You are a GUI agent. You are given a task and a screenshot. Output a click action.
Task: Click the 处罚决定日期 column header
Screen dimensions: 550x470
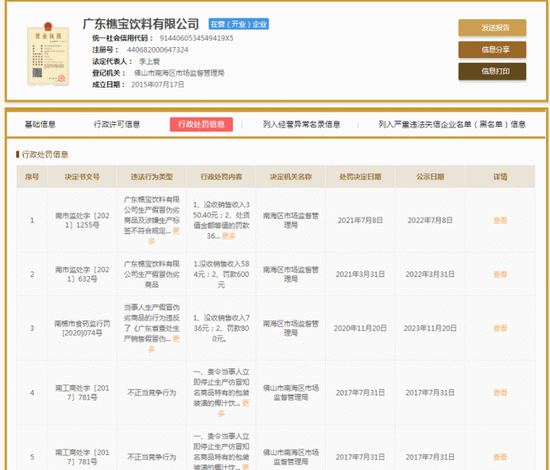[x=360, y=176]
